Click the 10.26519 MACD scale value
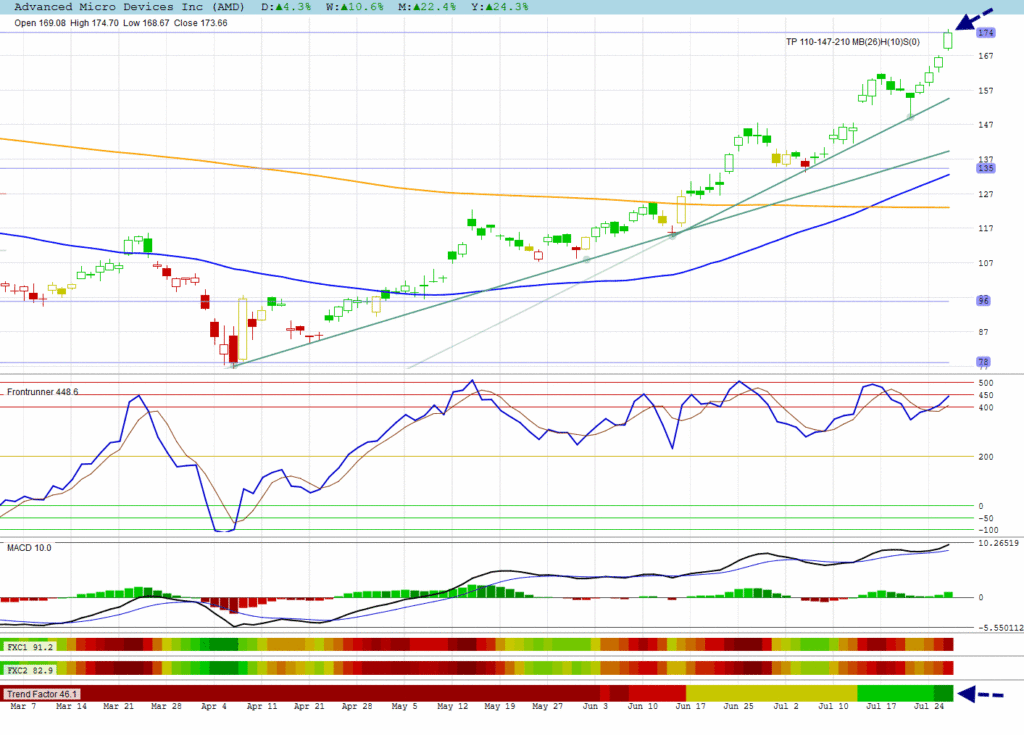The height and width of the screenshot is (735, 1024). point(998,543)
